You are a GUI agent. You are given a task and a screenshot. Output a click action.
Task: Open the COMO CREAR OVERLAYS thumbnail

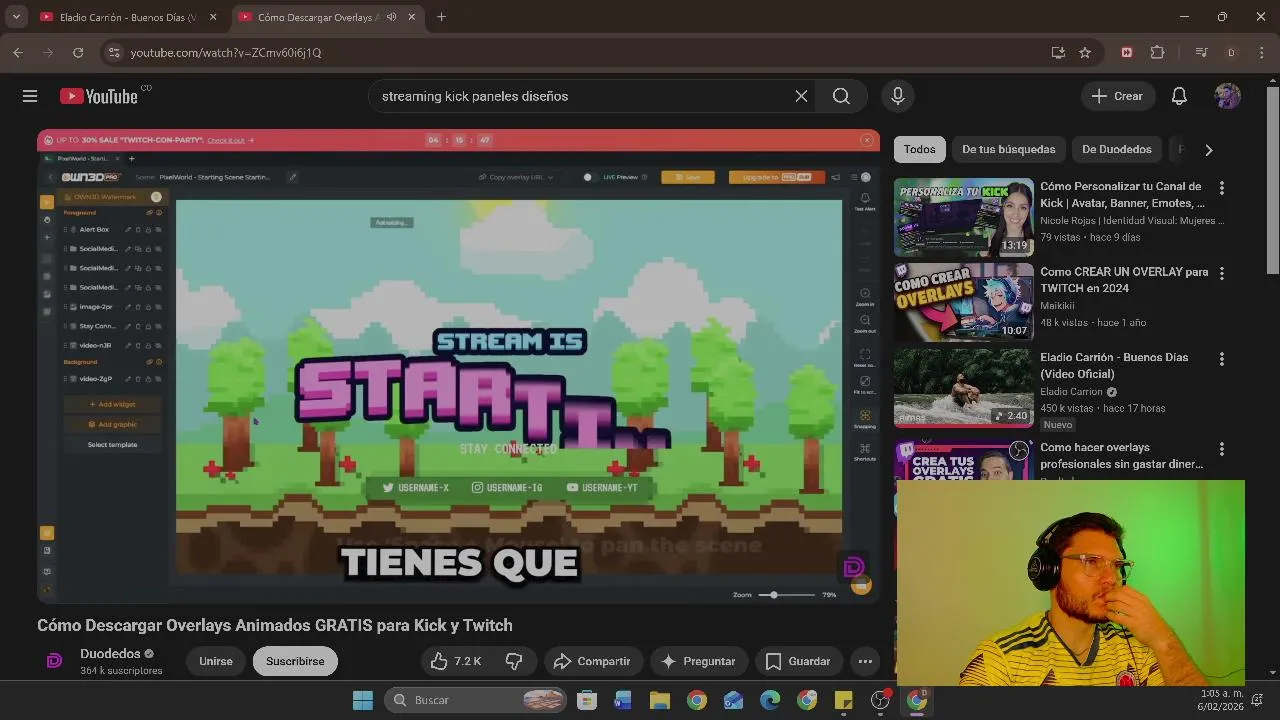[x=963, y=303]
